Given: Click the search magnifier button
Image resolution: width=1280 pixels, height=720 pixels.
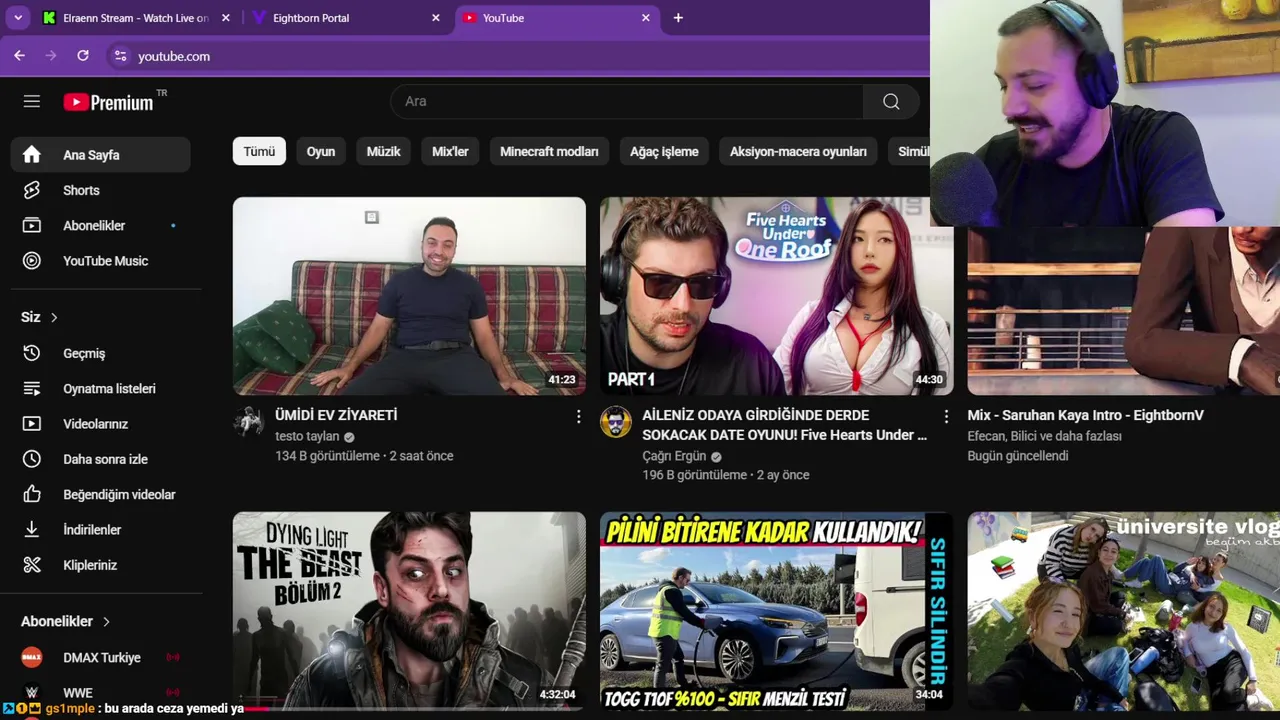Looking at the screenshot, I should (x=891, y=101).
